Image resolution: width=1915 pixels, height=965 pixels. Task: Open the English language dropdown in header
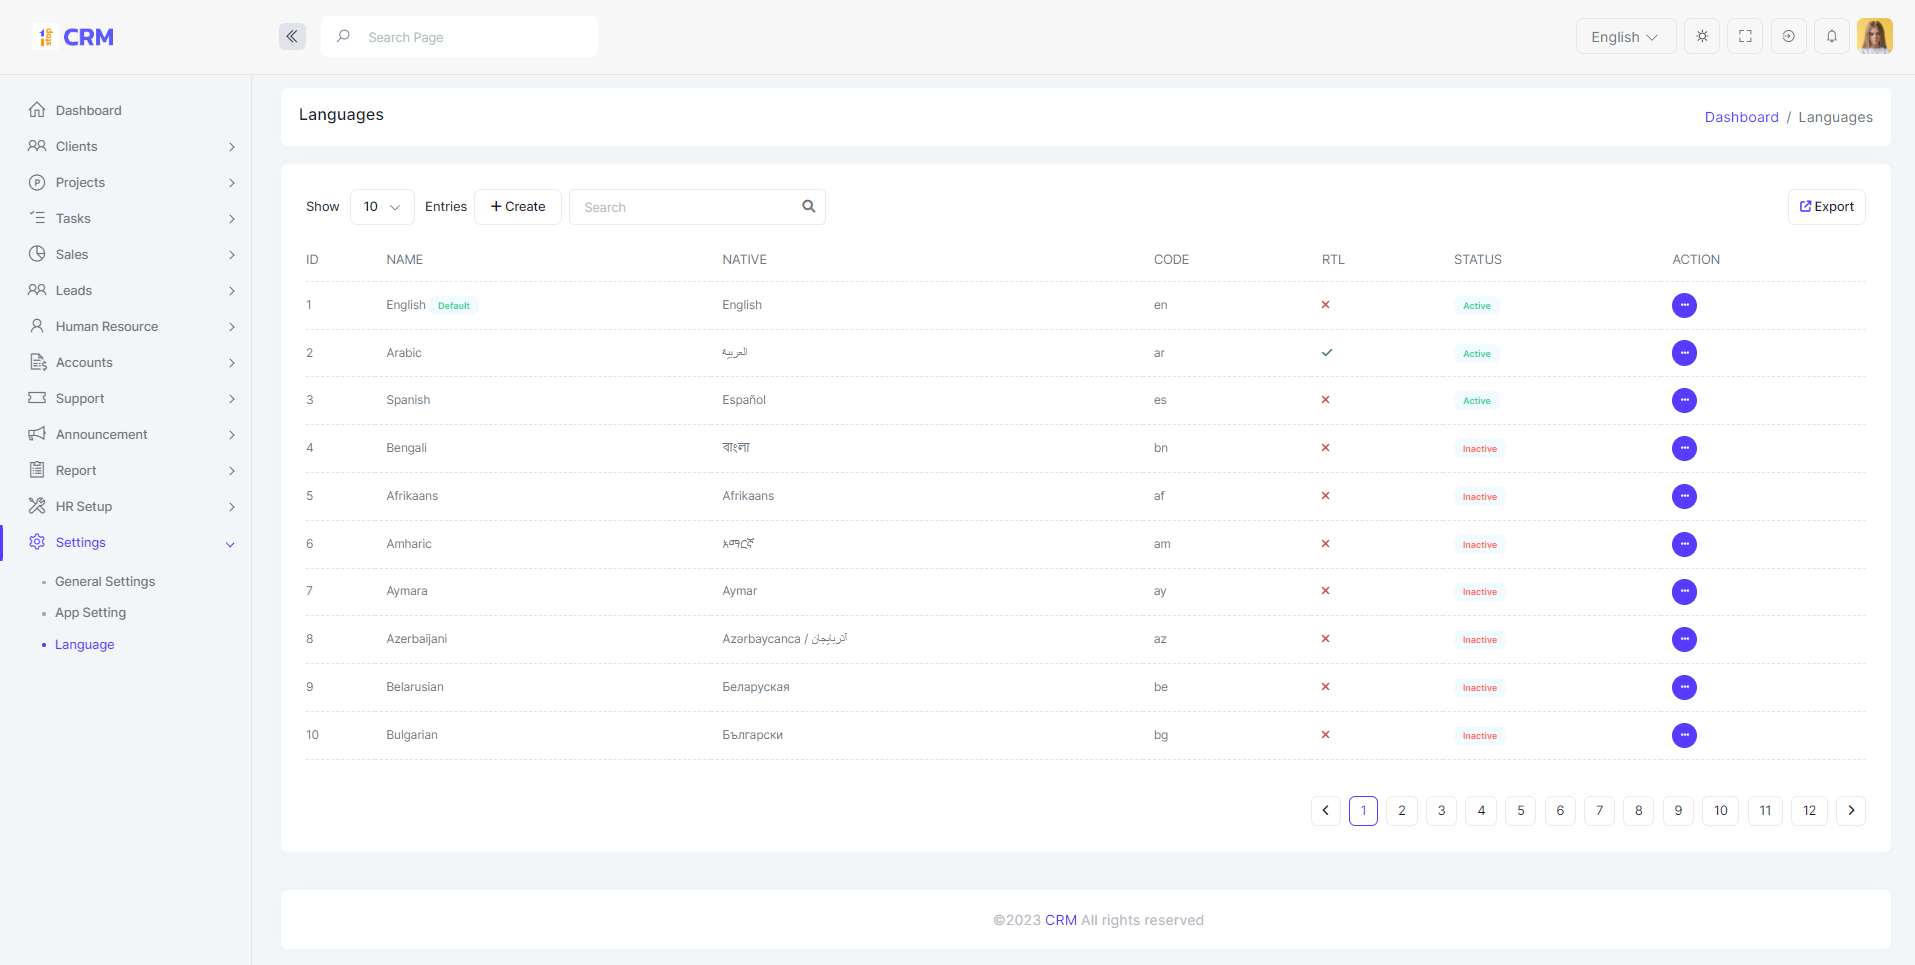[x=1626, y=37]
